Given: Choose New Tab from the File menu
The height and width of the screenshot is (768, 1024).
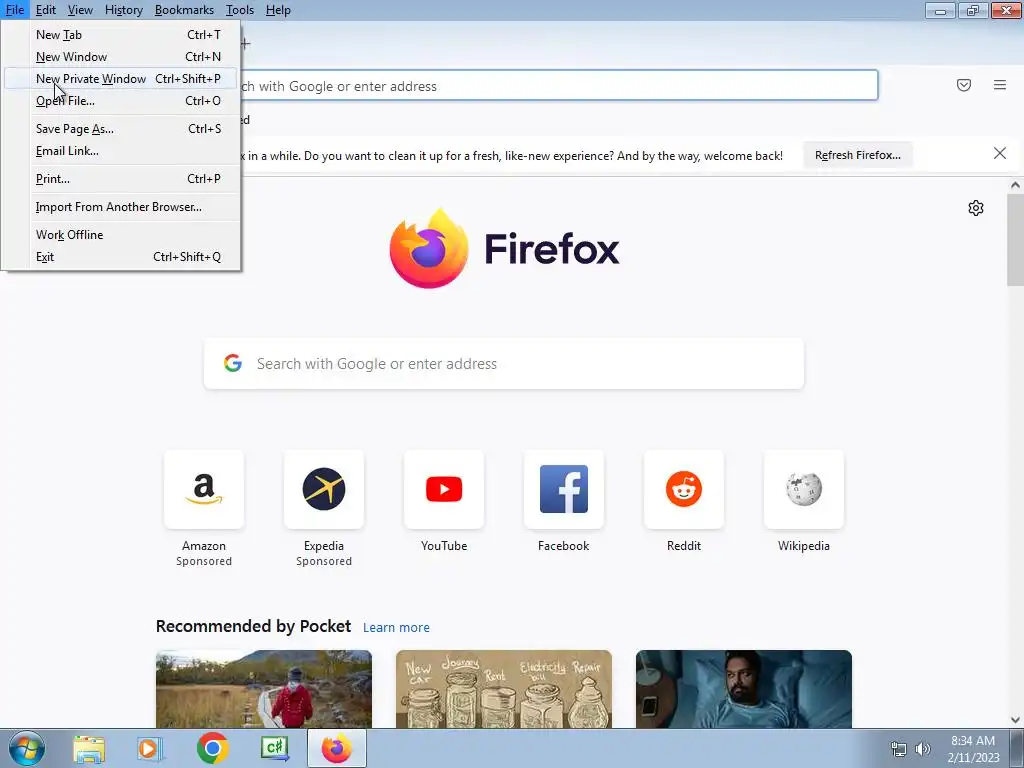Looking at the screenshot, I should point(121,35).
